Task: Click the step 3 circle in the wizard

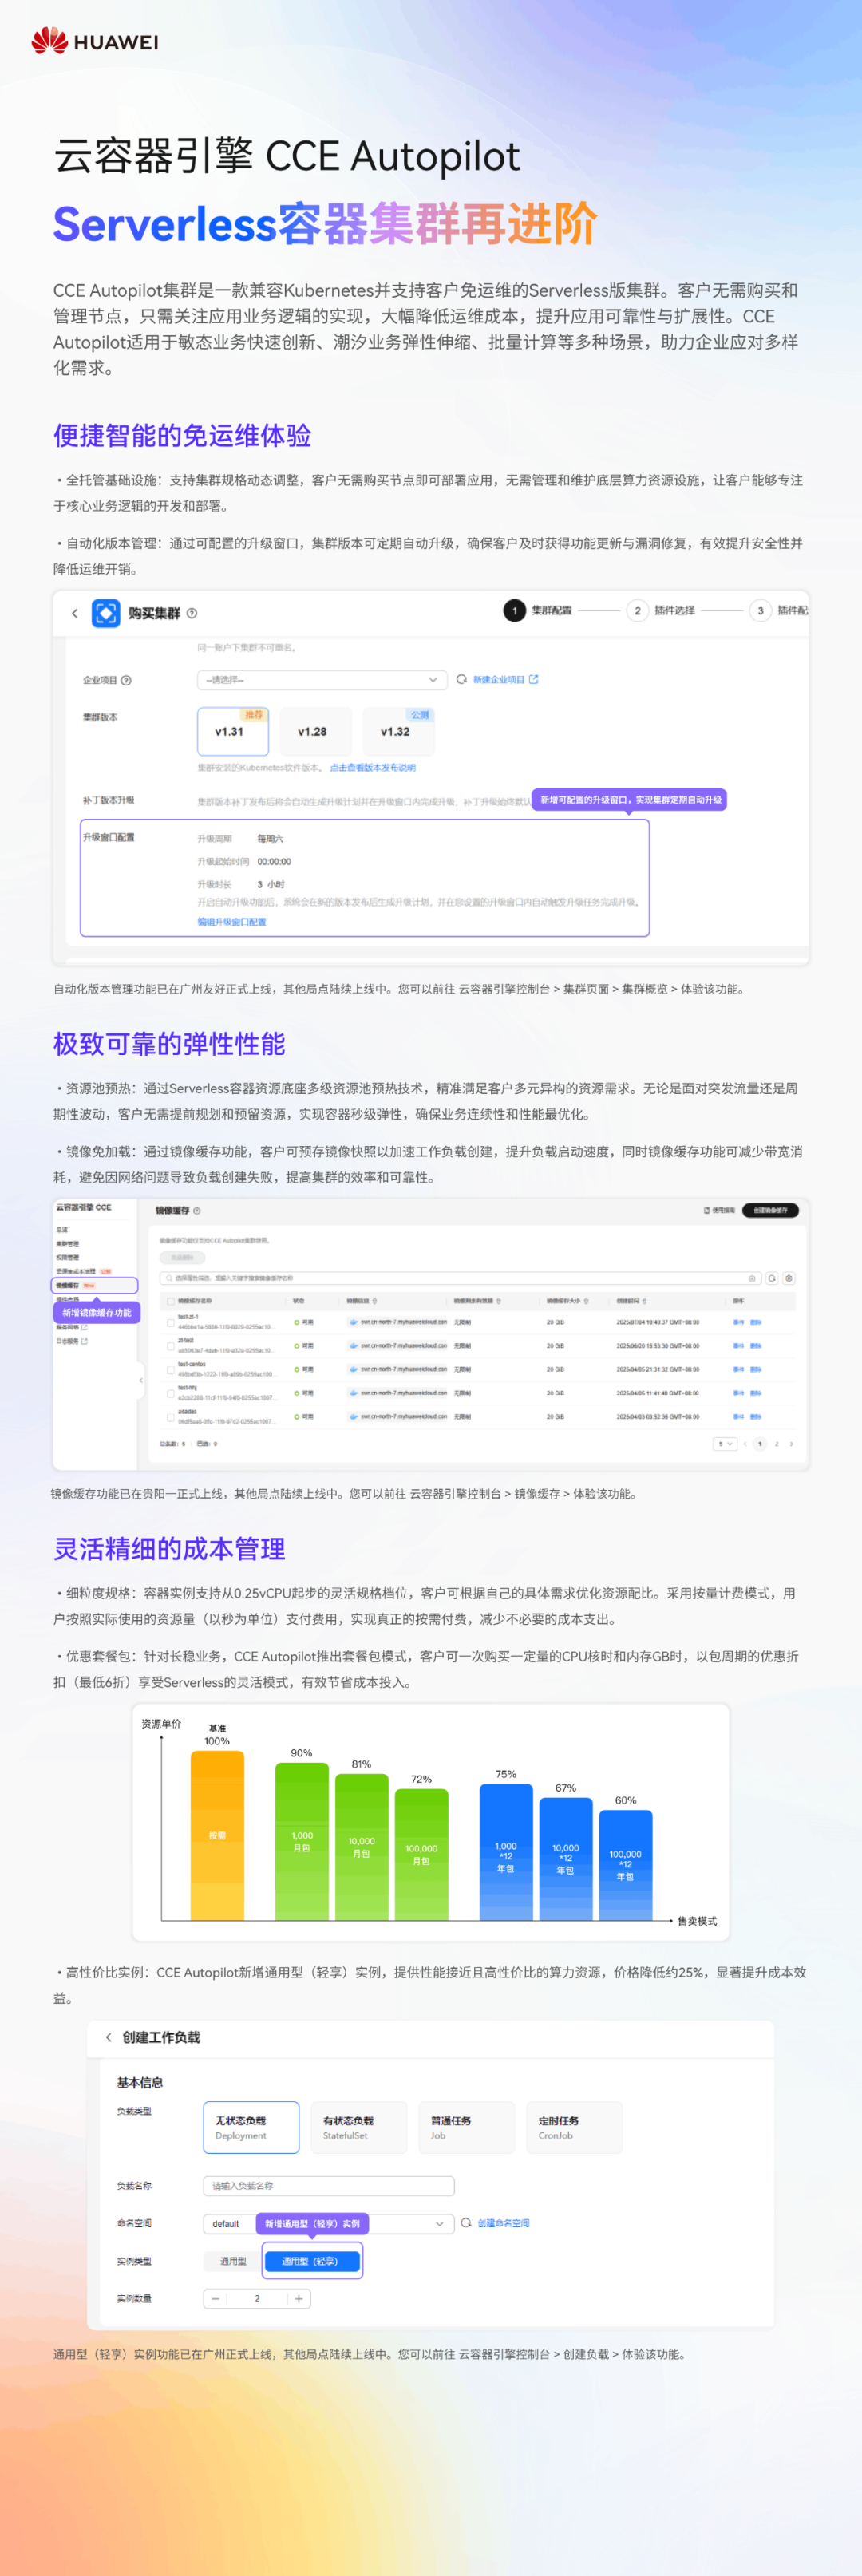Action: click(760, 611)
